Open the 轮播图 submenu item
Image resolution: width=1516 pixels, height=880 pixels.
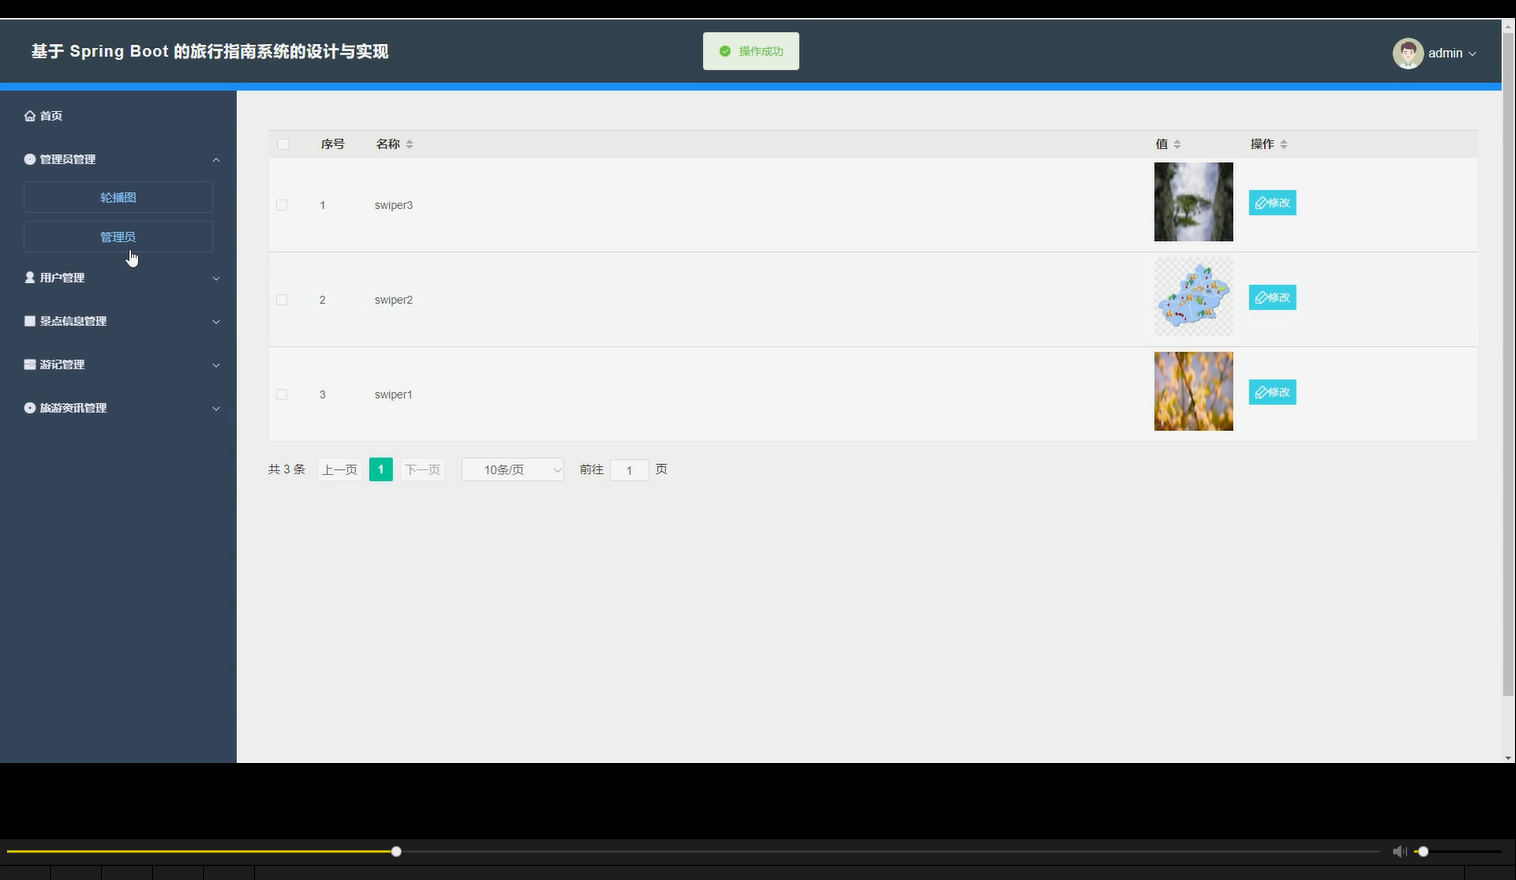[118, 197]
